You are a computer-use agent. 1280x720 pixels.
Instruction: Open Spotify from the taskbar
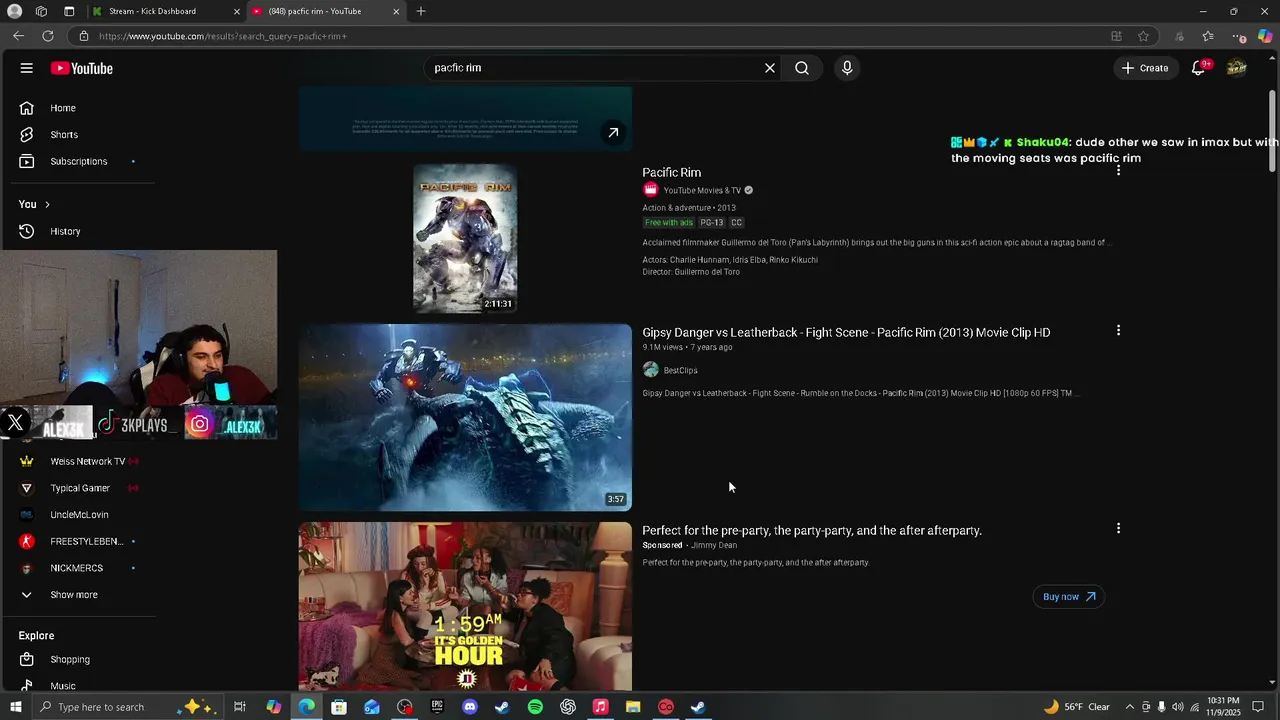(535, 707)
